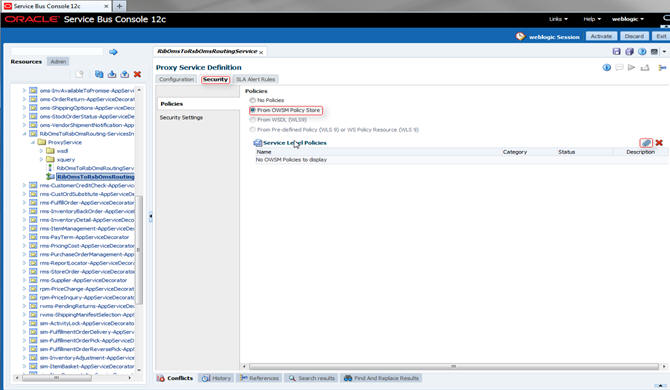The image size is (670, 390).
Task: Click the weblogic Session clock icon
Action: click(520, 36)
